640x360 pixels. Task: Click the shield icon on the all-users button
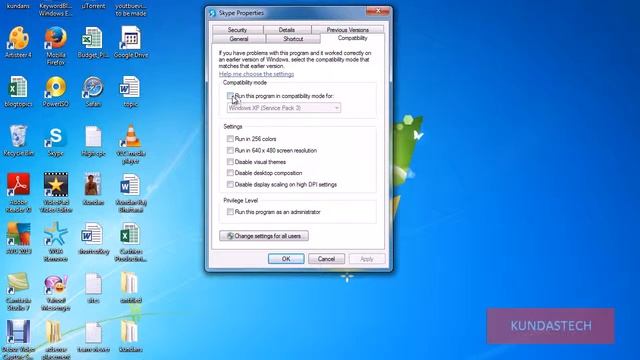(x=230, y=236)
